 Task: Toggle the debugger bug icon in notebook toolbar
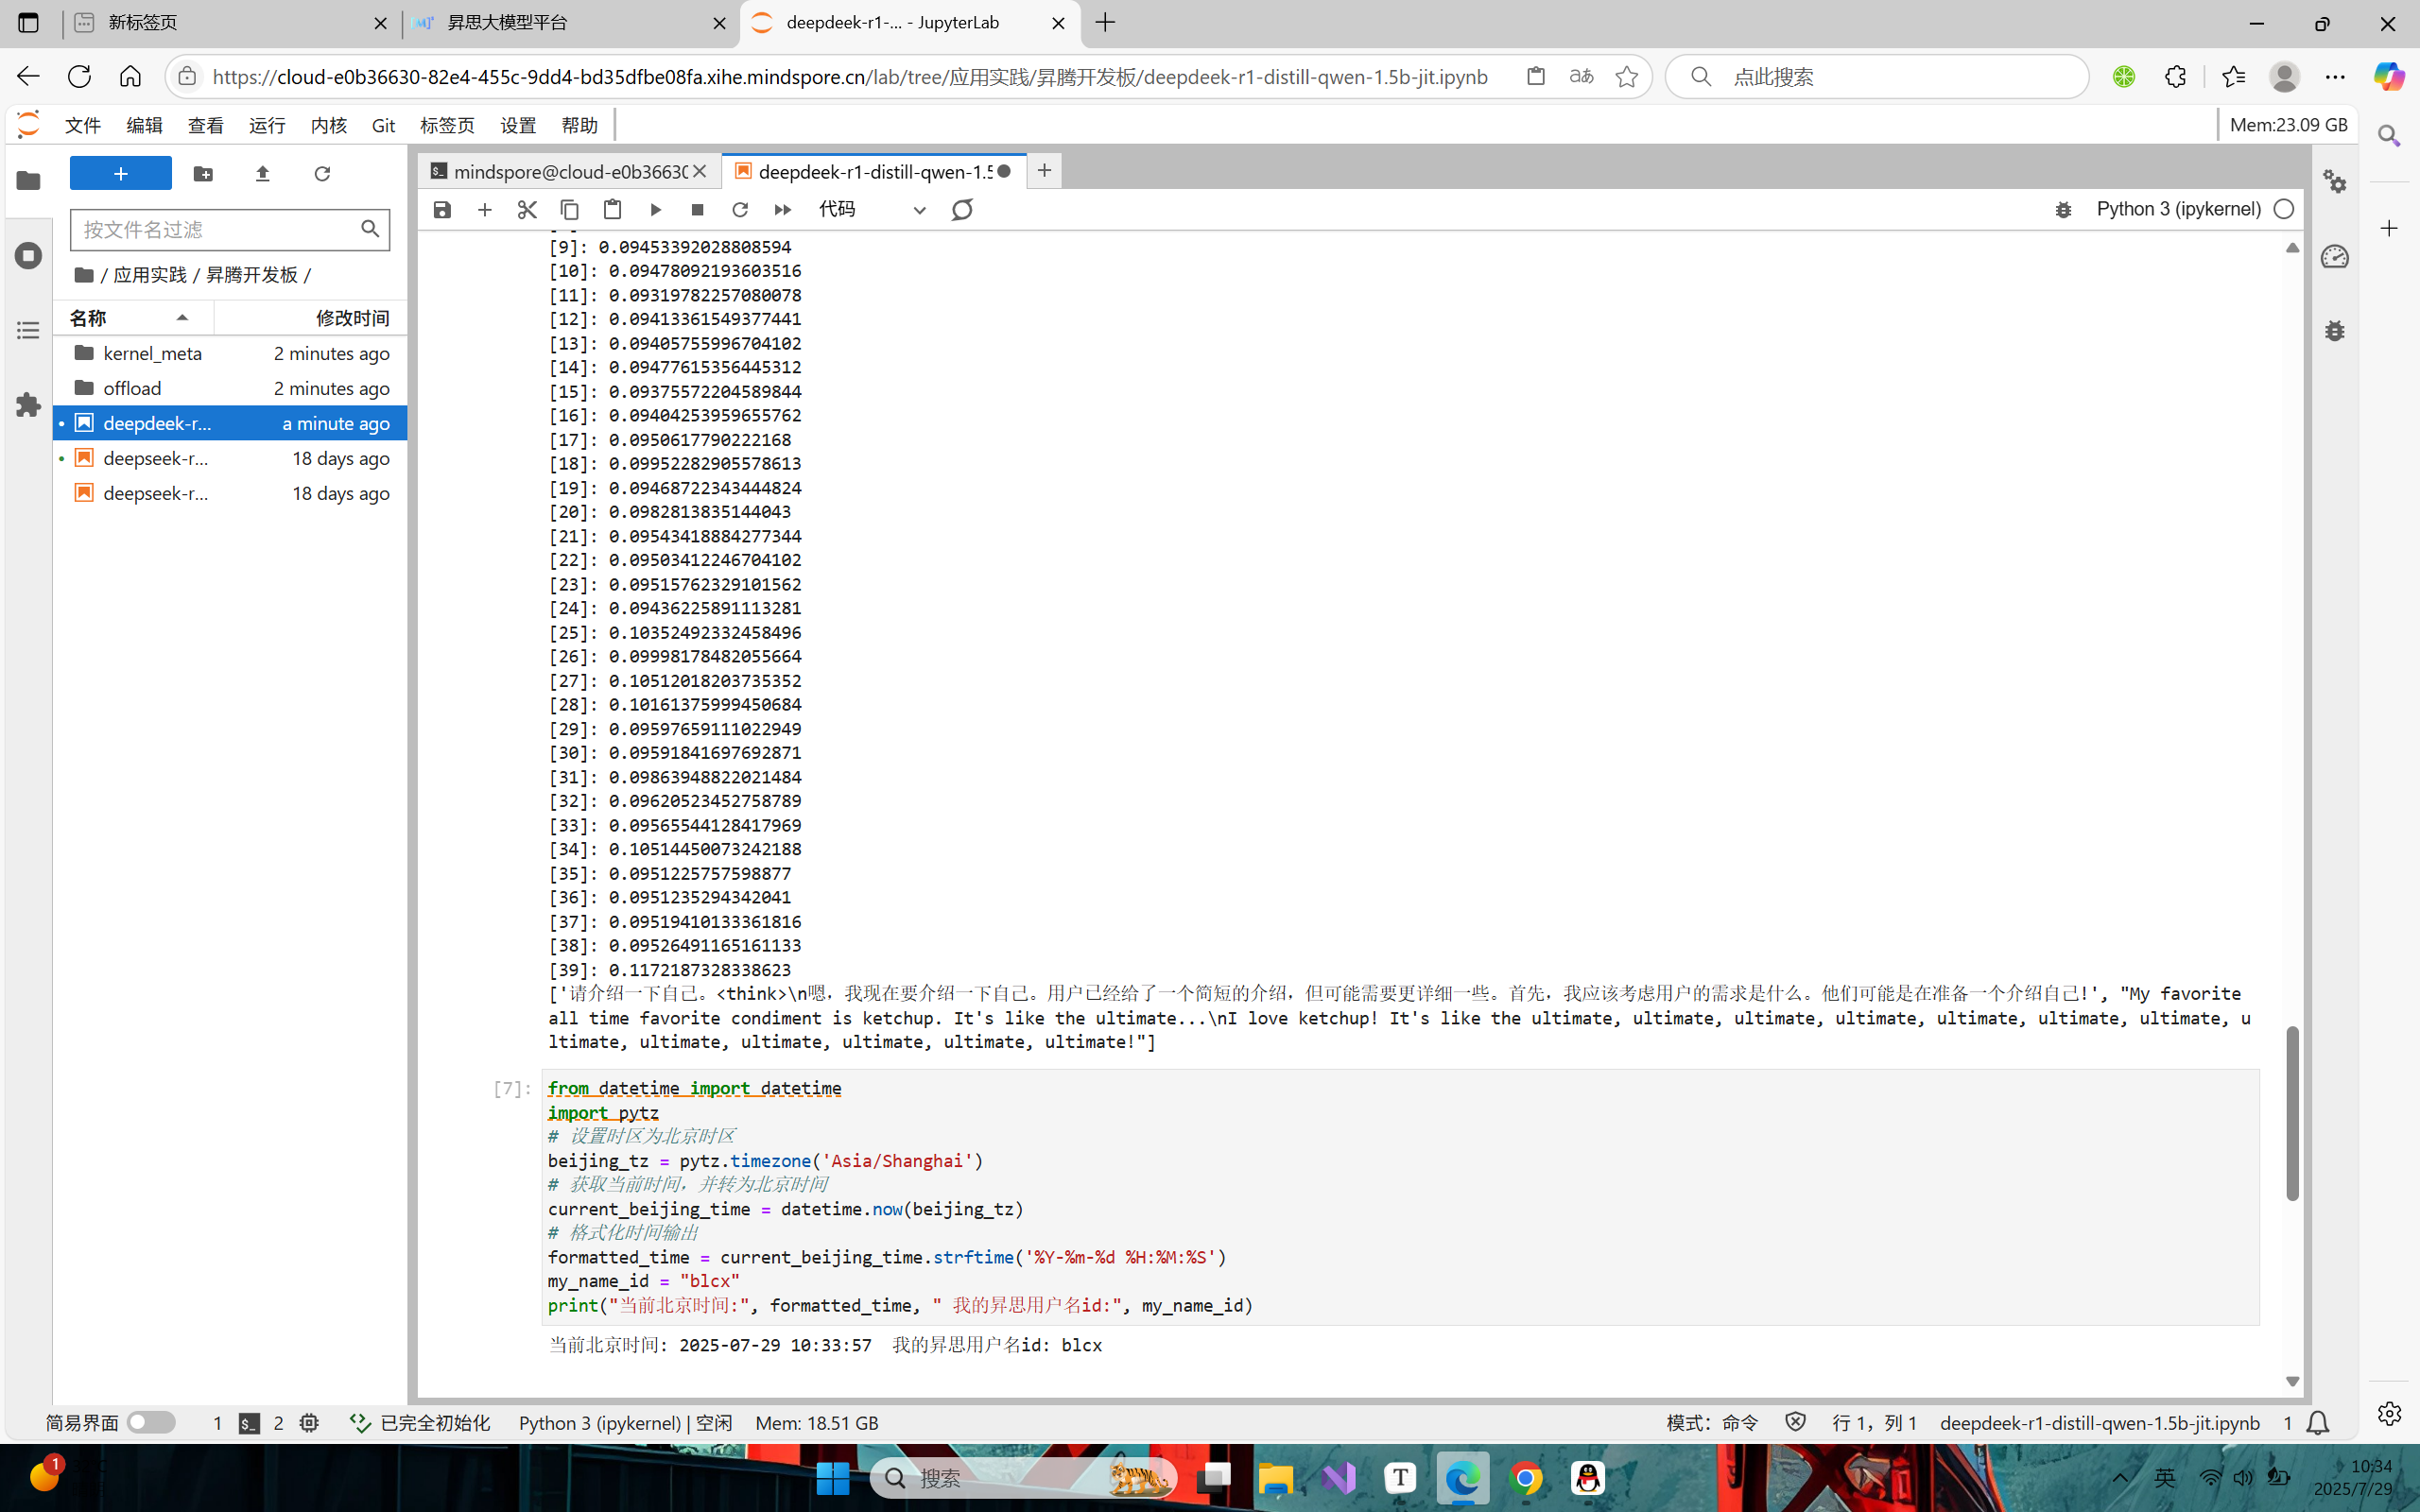point(2063,209)
